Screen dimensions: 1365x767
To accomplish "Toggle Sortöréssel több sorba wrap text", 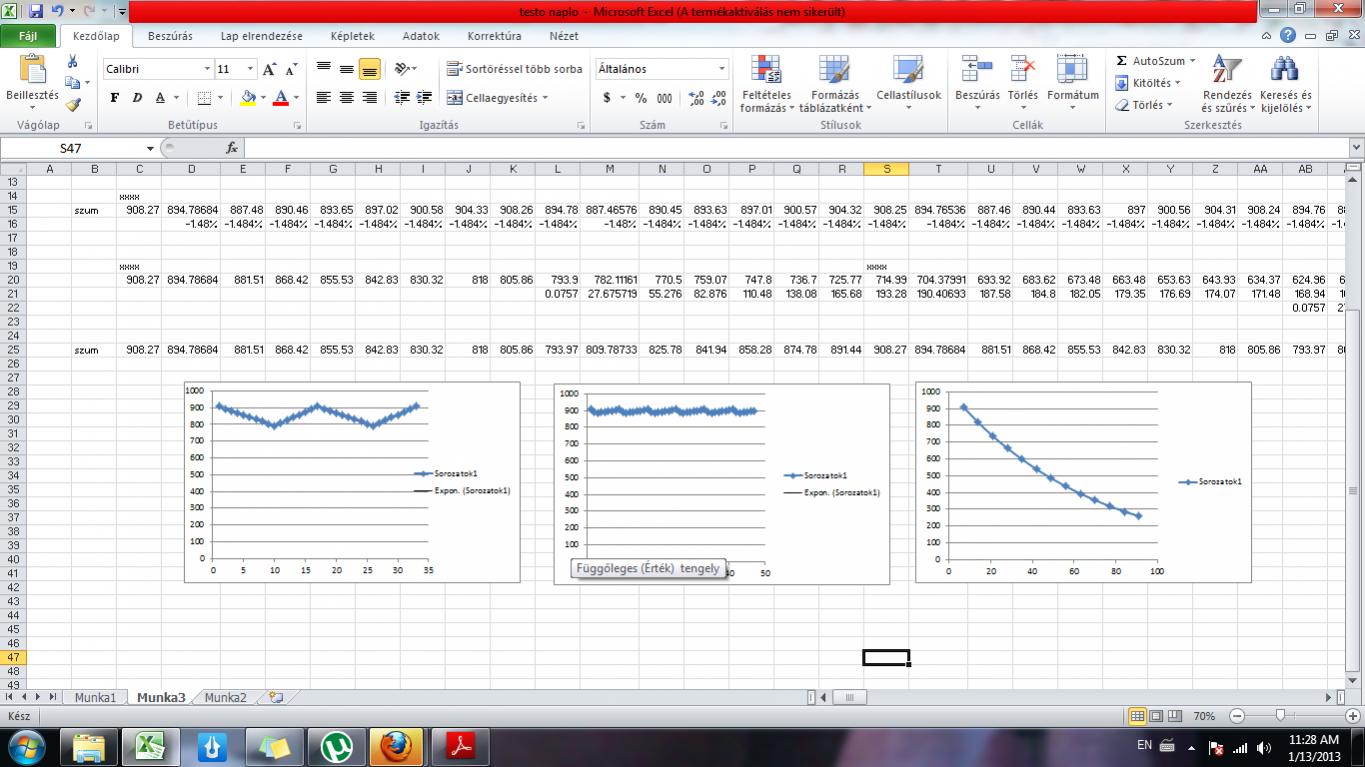I will click(x=514, y=69).
